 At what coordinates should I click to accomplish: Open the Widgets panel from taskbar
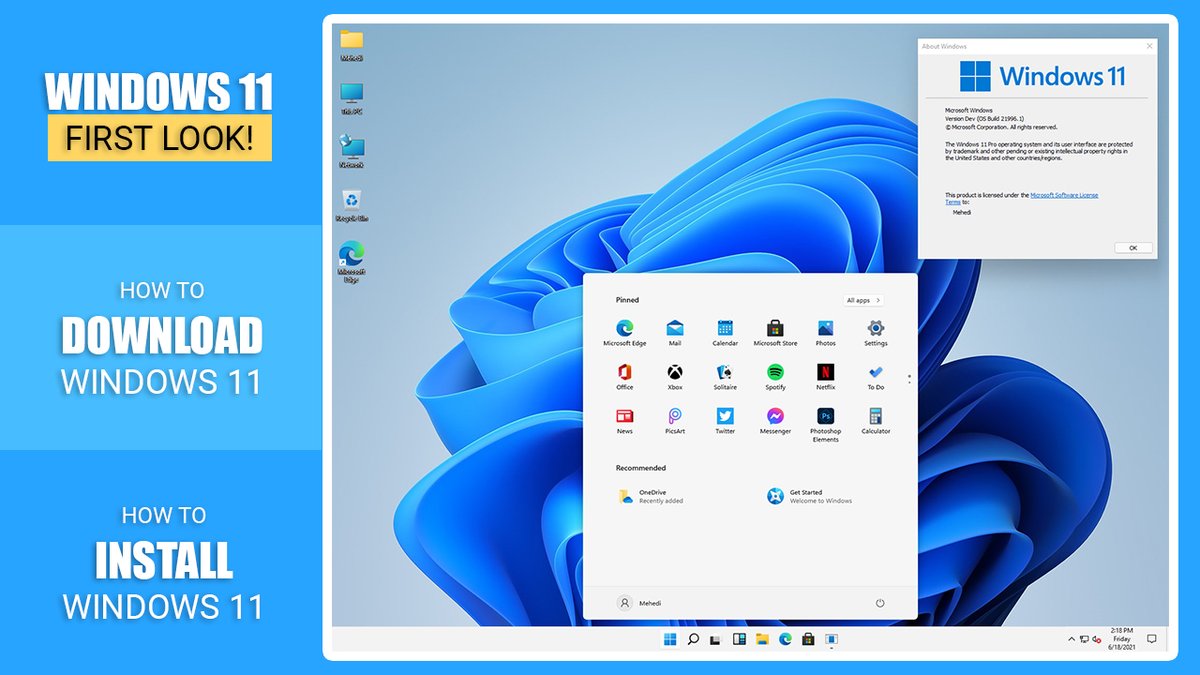[x=739, y=639]
